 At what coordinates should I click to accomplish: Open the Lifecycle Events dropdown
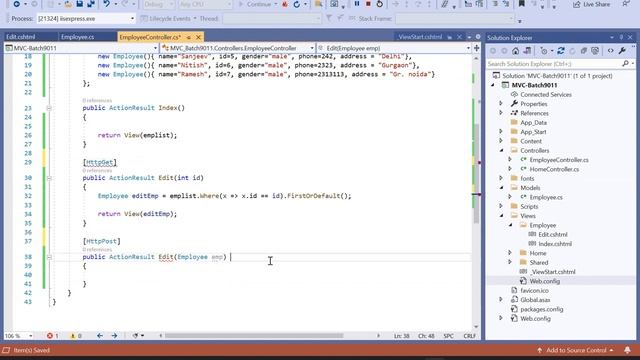click(168, 19)
